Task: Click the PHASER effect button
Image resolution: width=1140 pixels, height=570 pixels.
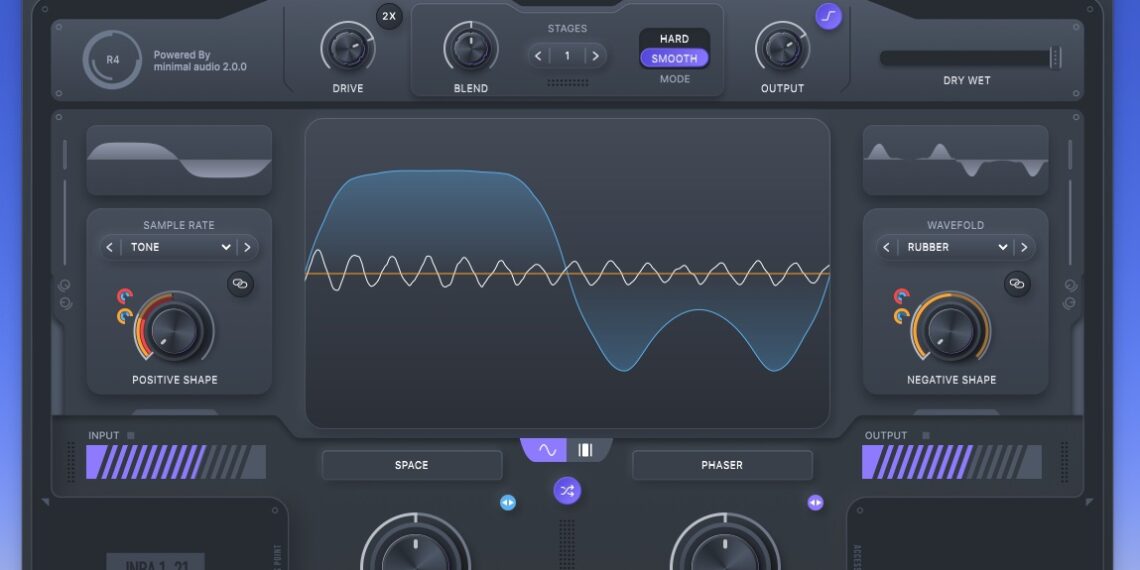Action: coord(722,465)
